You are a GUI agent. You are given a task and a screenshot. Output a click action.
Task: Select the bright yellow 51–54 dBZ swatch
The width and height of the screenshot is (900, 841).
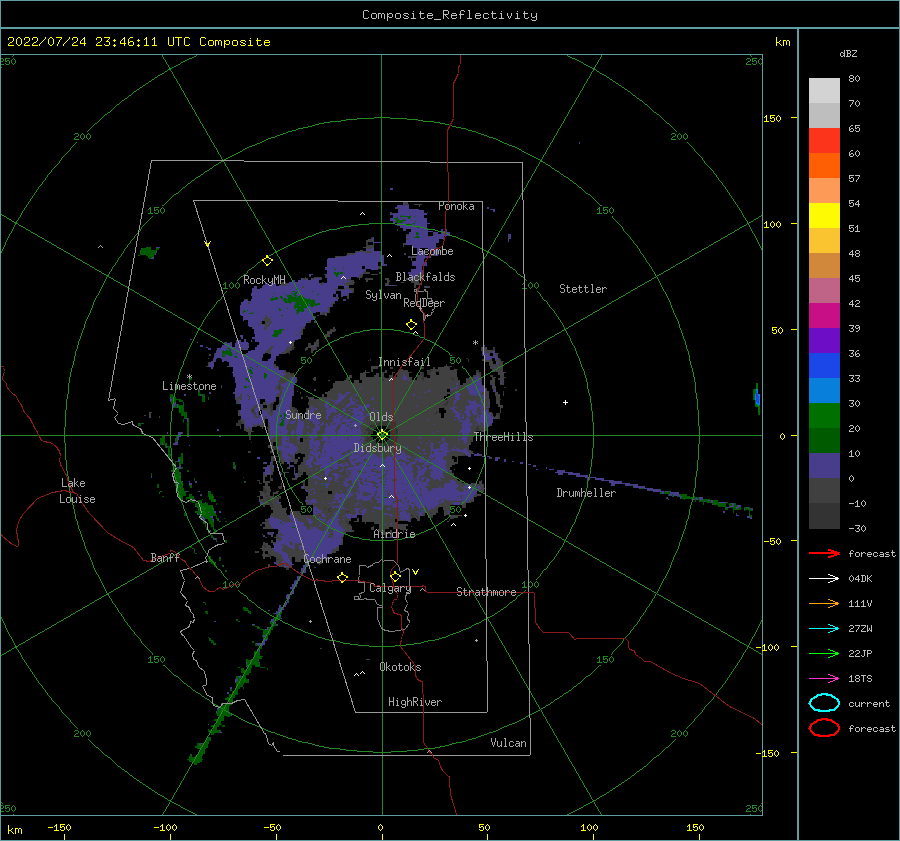(x=824, y=215)
